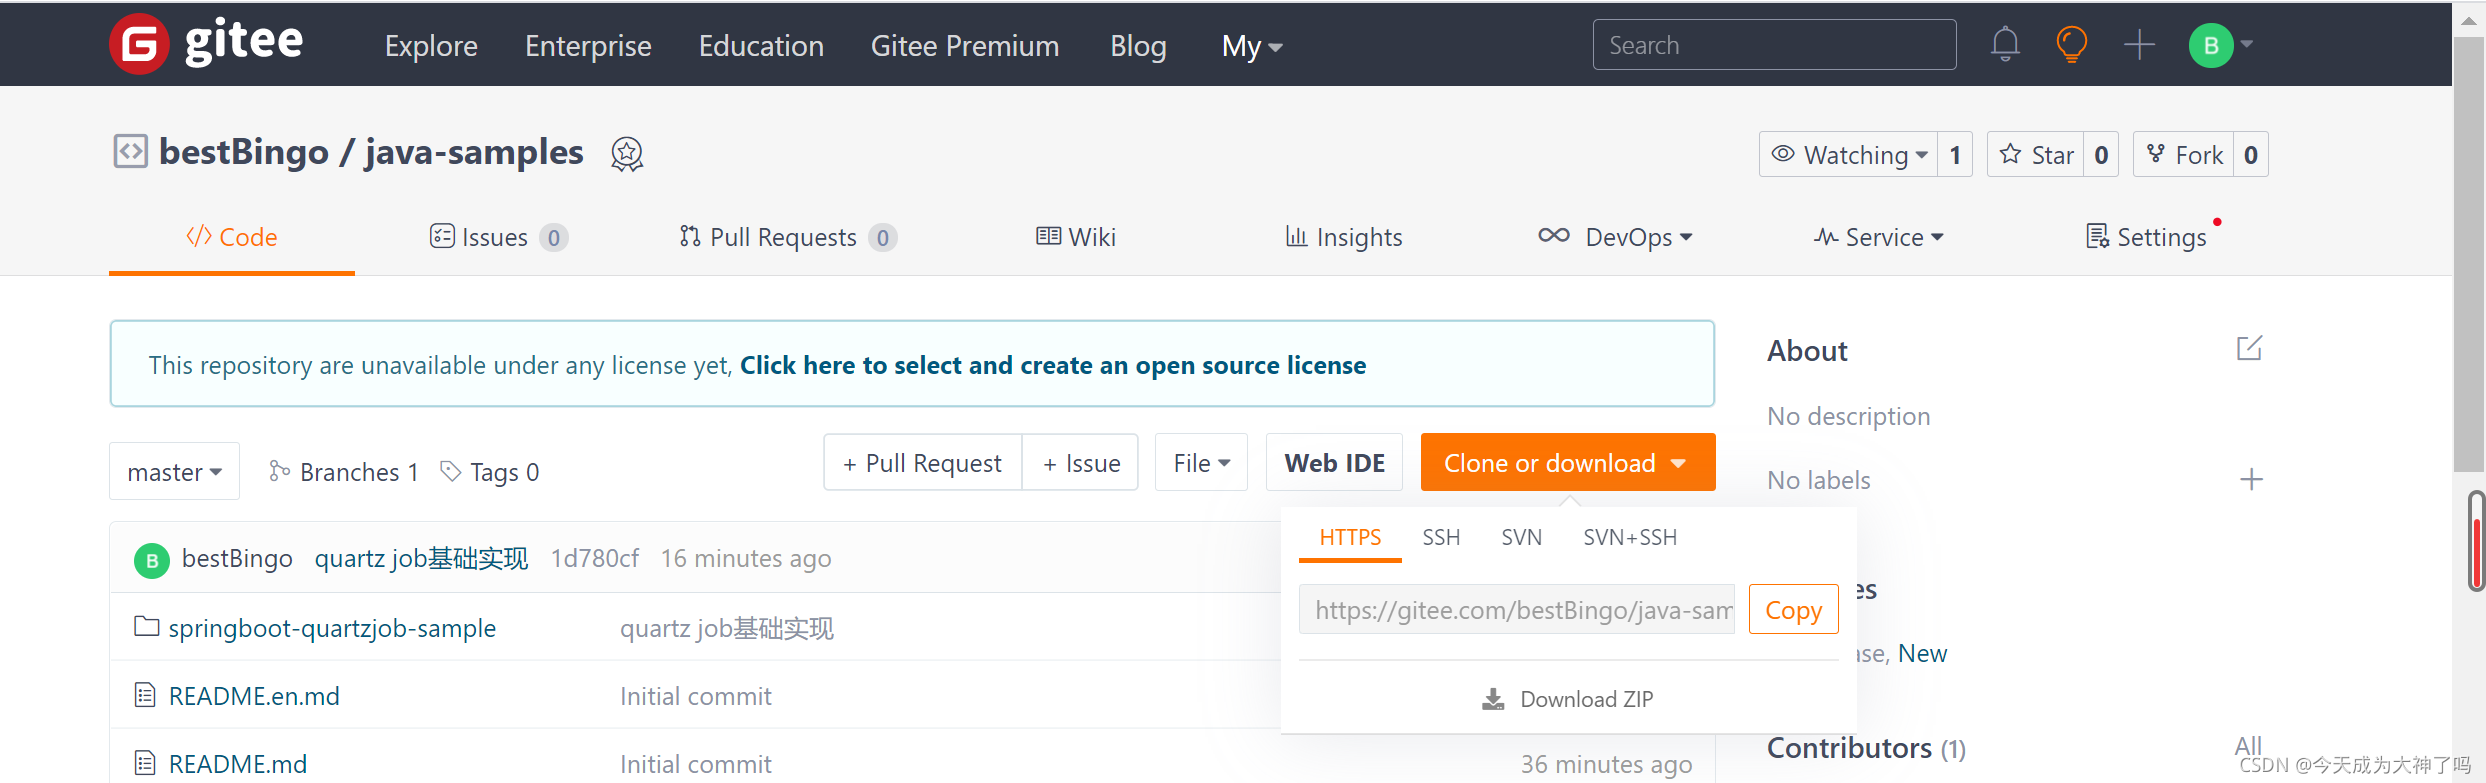Viewport: 2486px width, 783px height.
Task: Open Branches 1 link
Action: (344, 472)
